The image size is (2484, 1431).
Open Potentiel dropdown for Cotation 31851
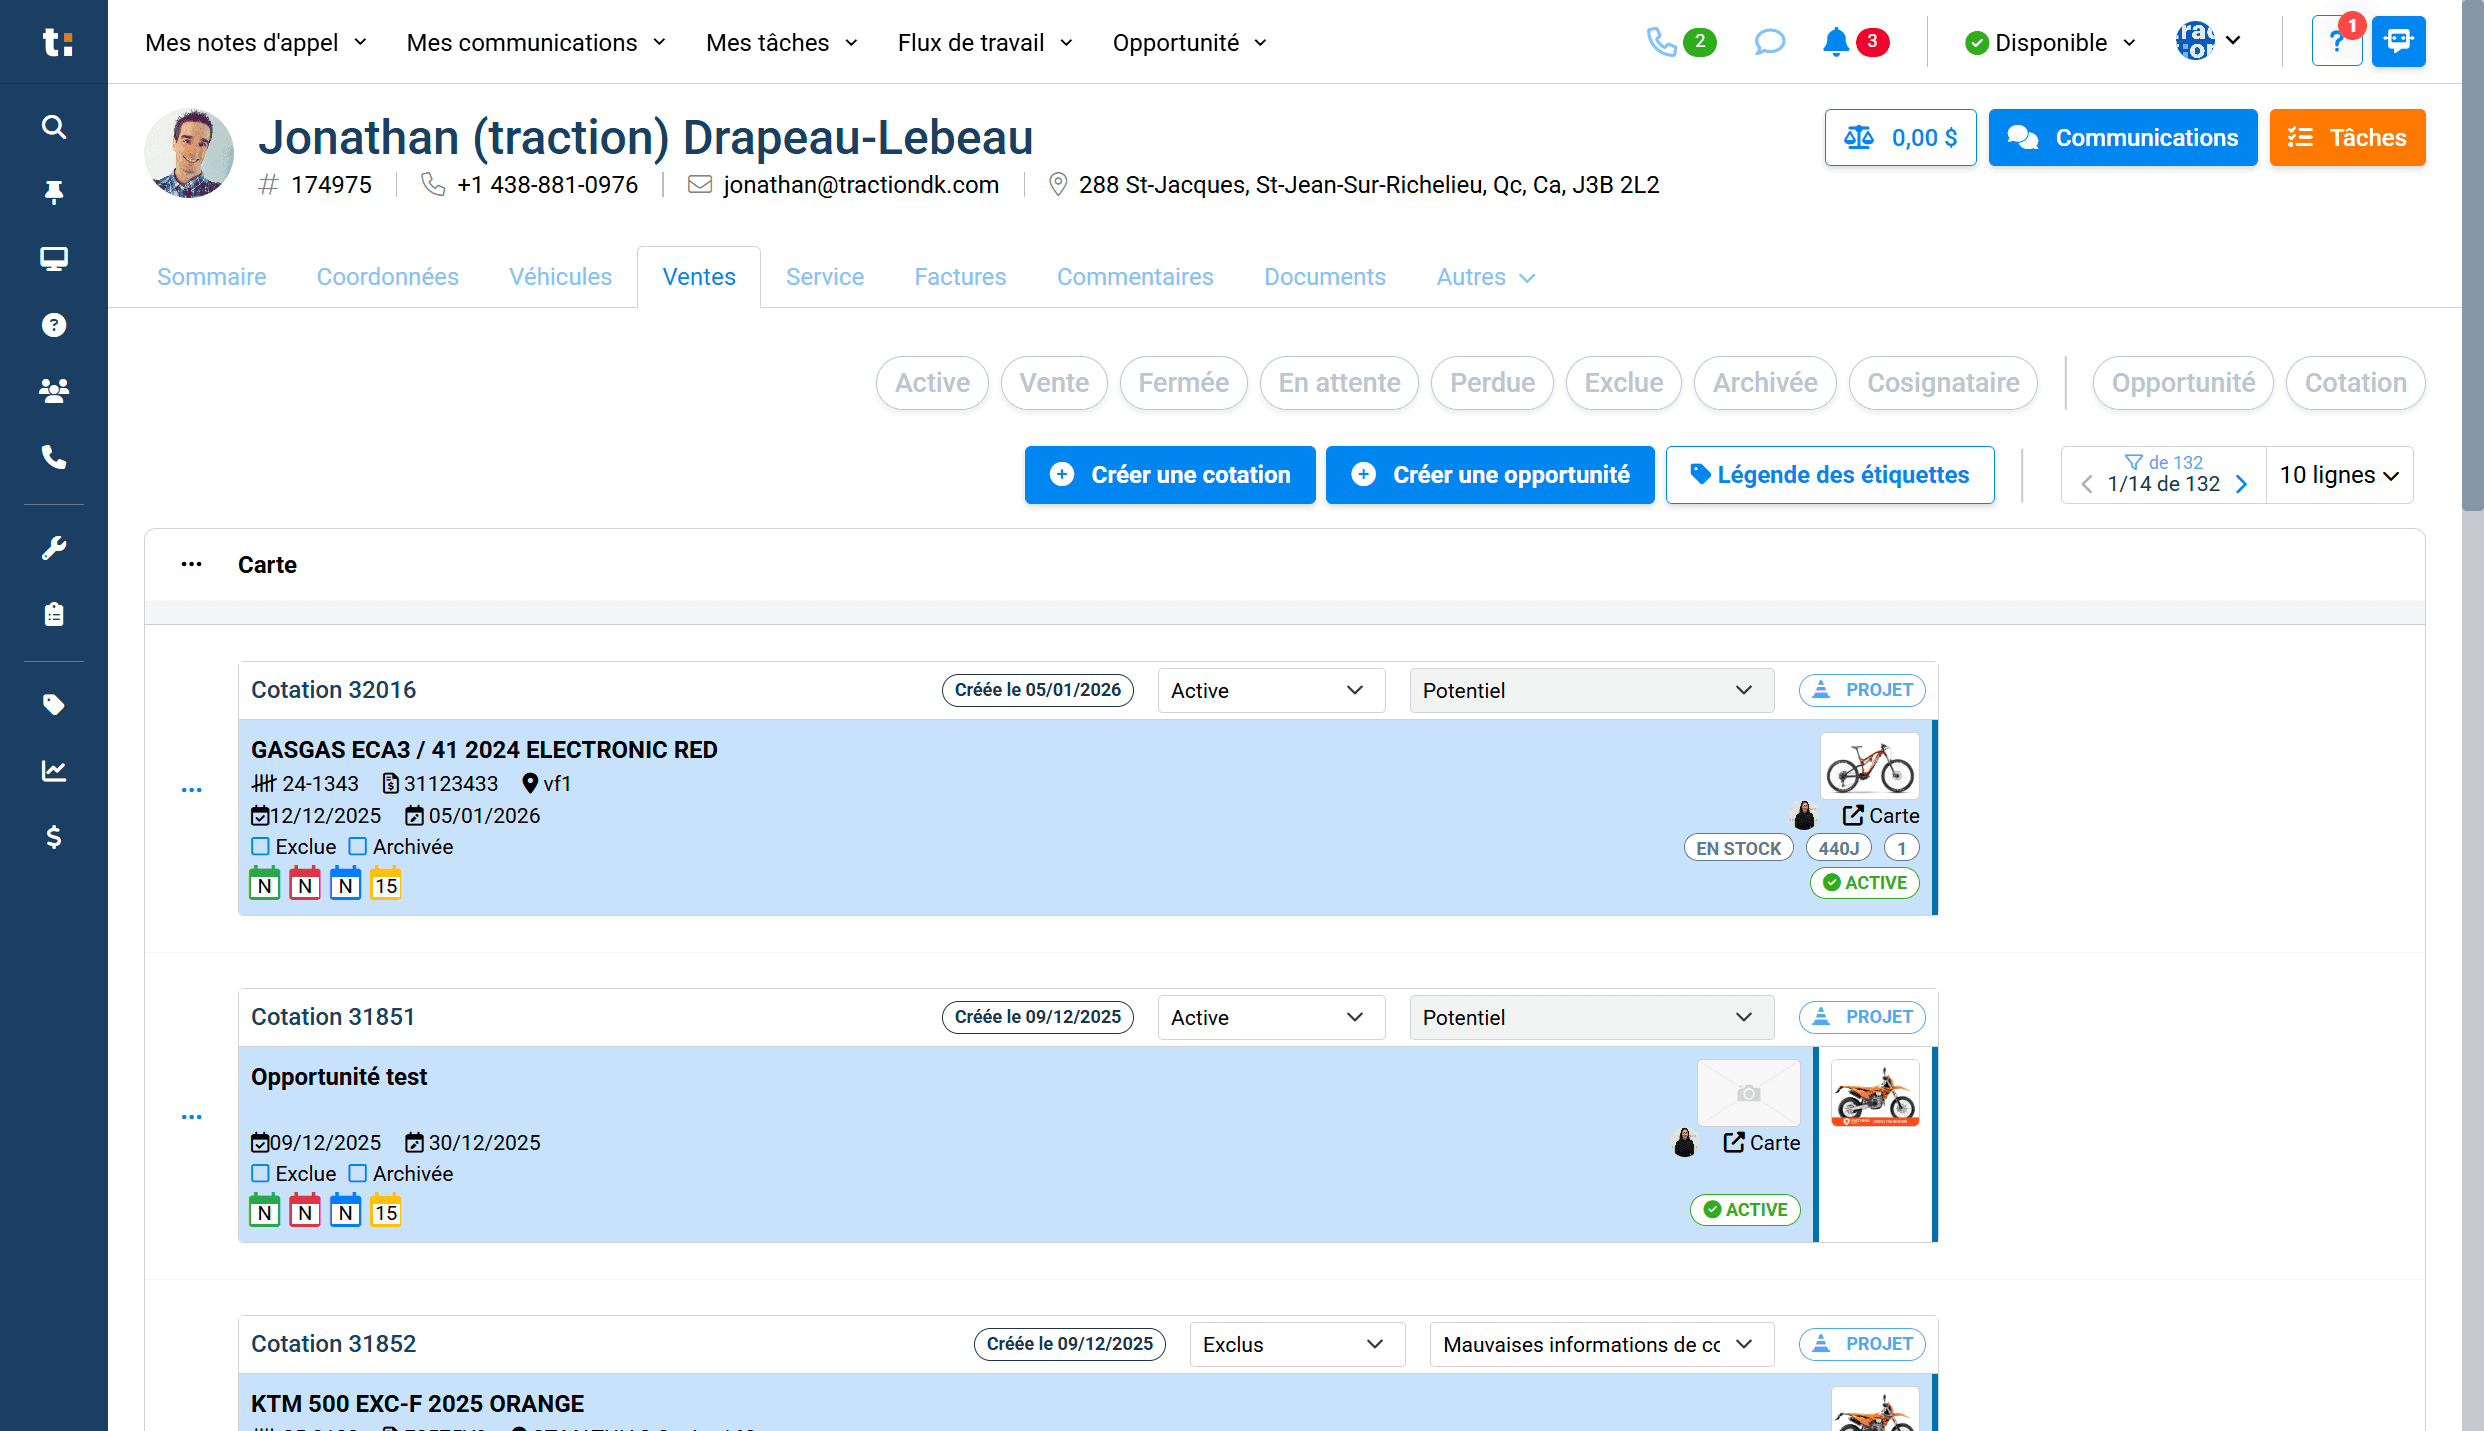point(1591,1018)
